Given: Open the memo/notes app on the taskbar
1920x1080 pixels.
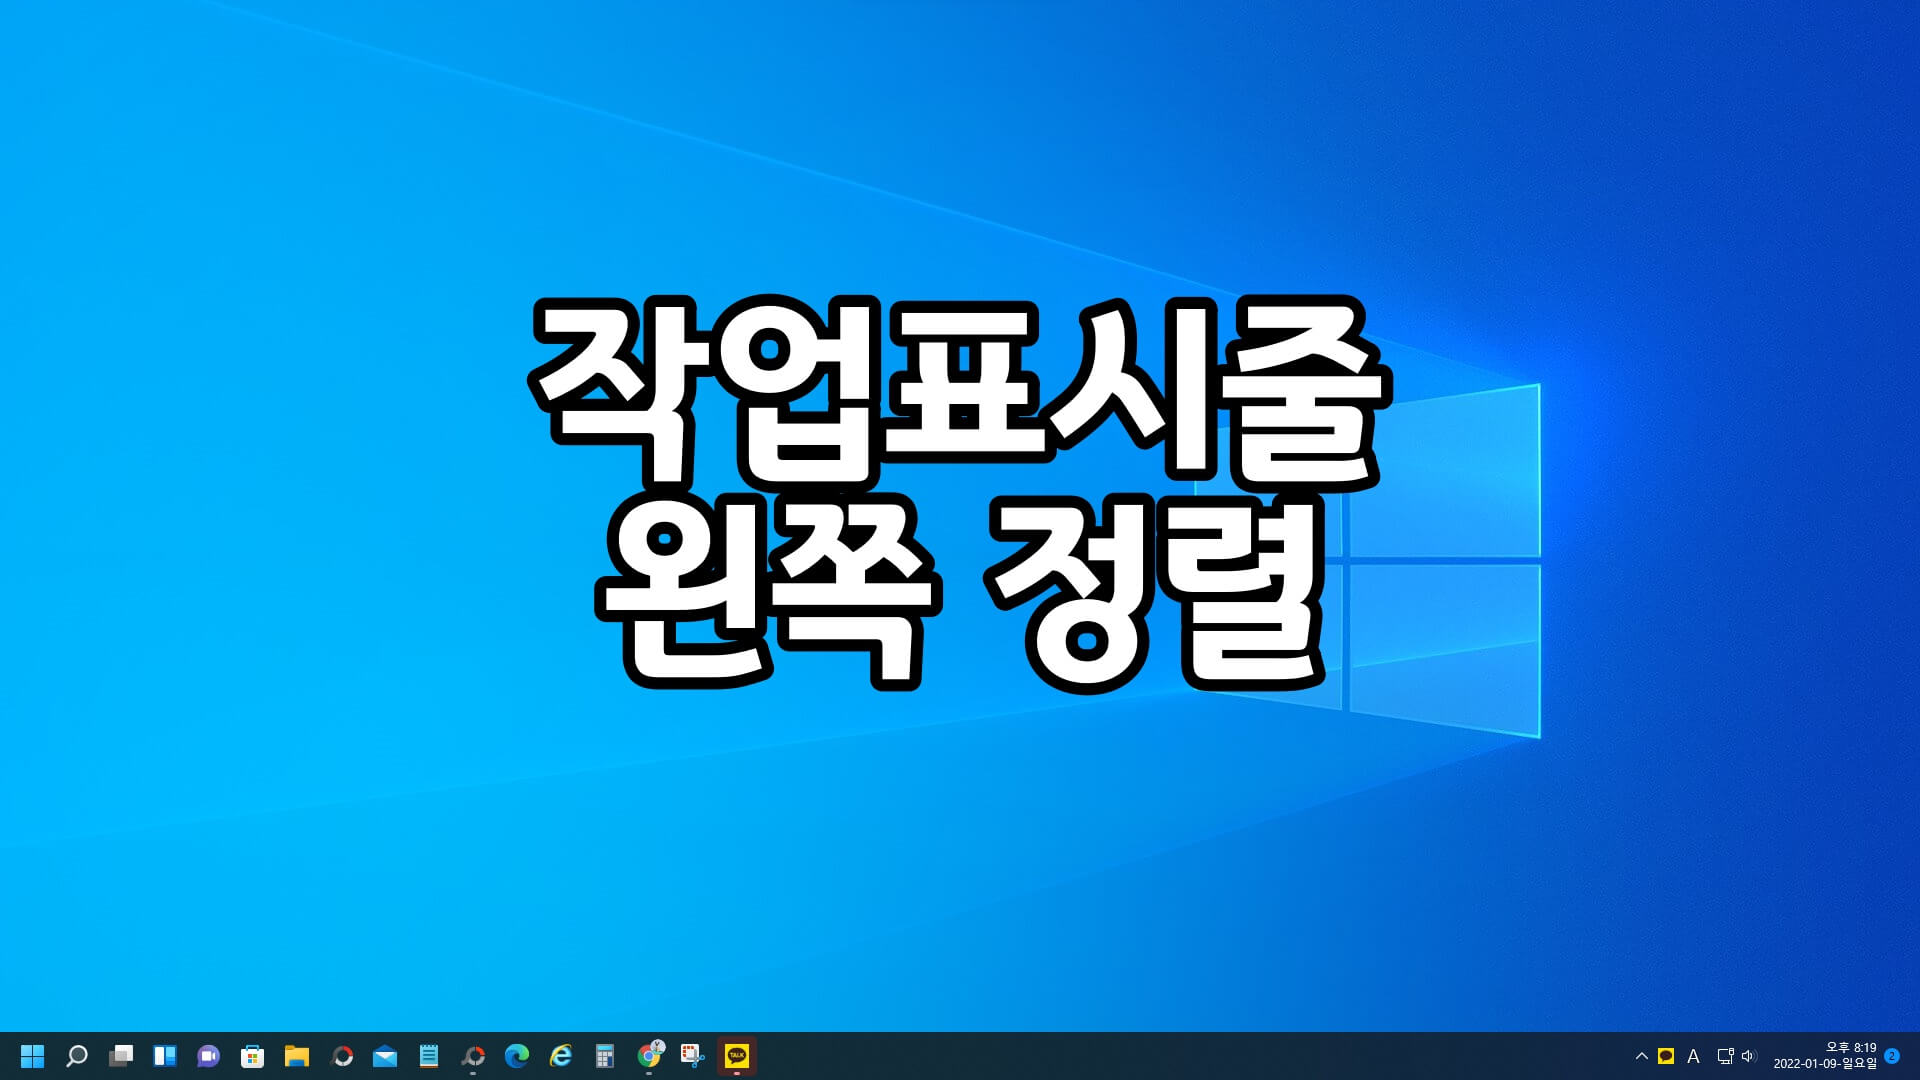Looking at the screenshot, I should click(428, 1055).
